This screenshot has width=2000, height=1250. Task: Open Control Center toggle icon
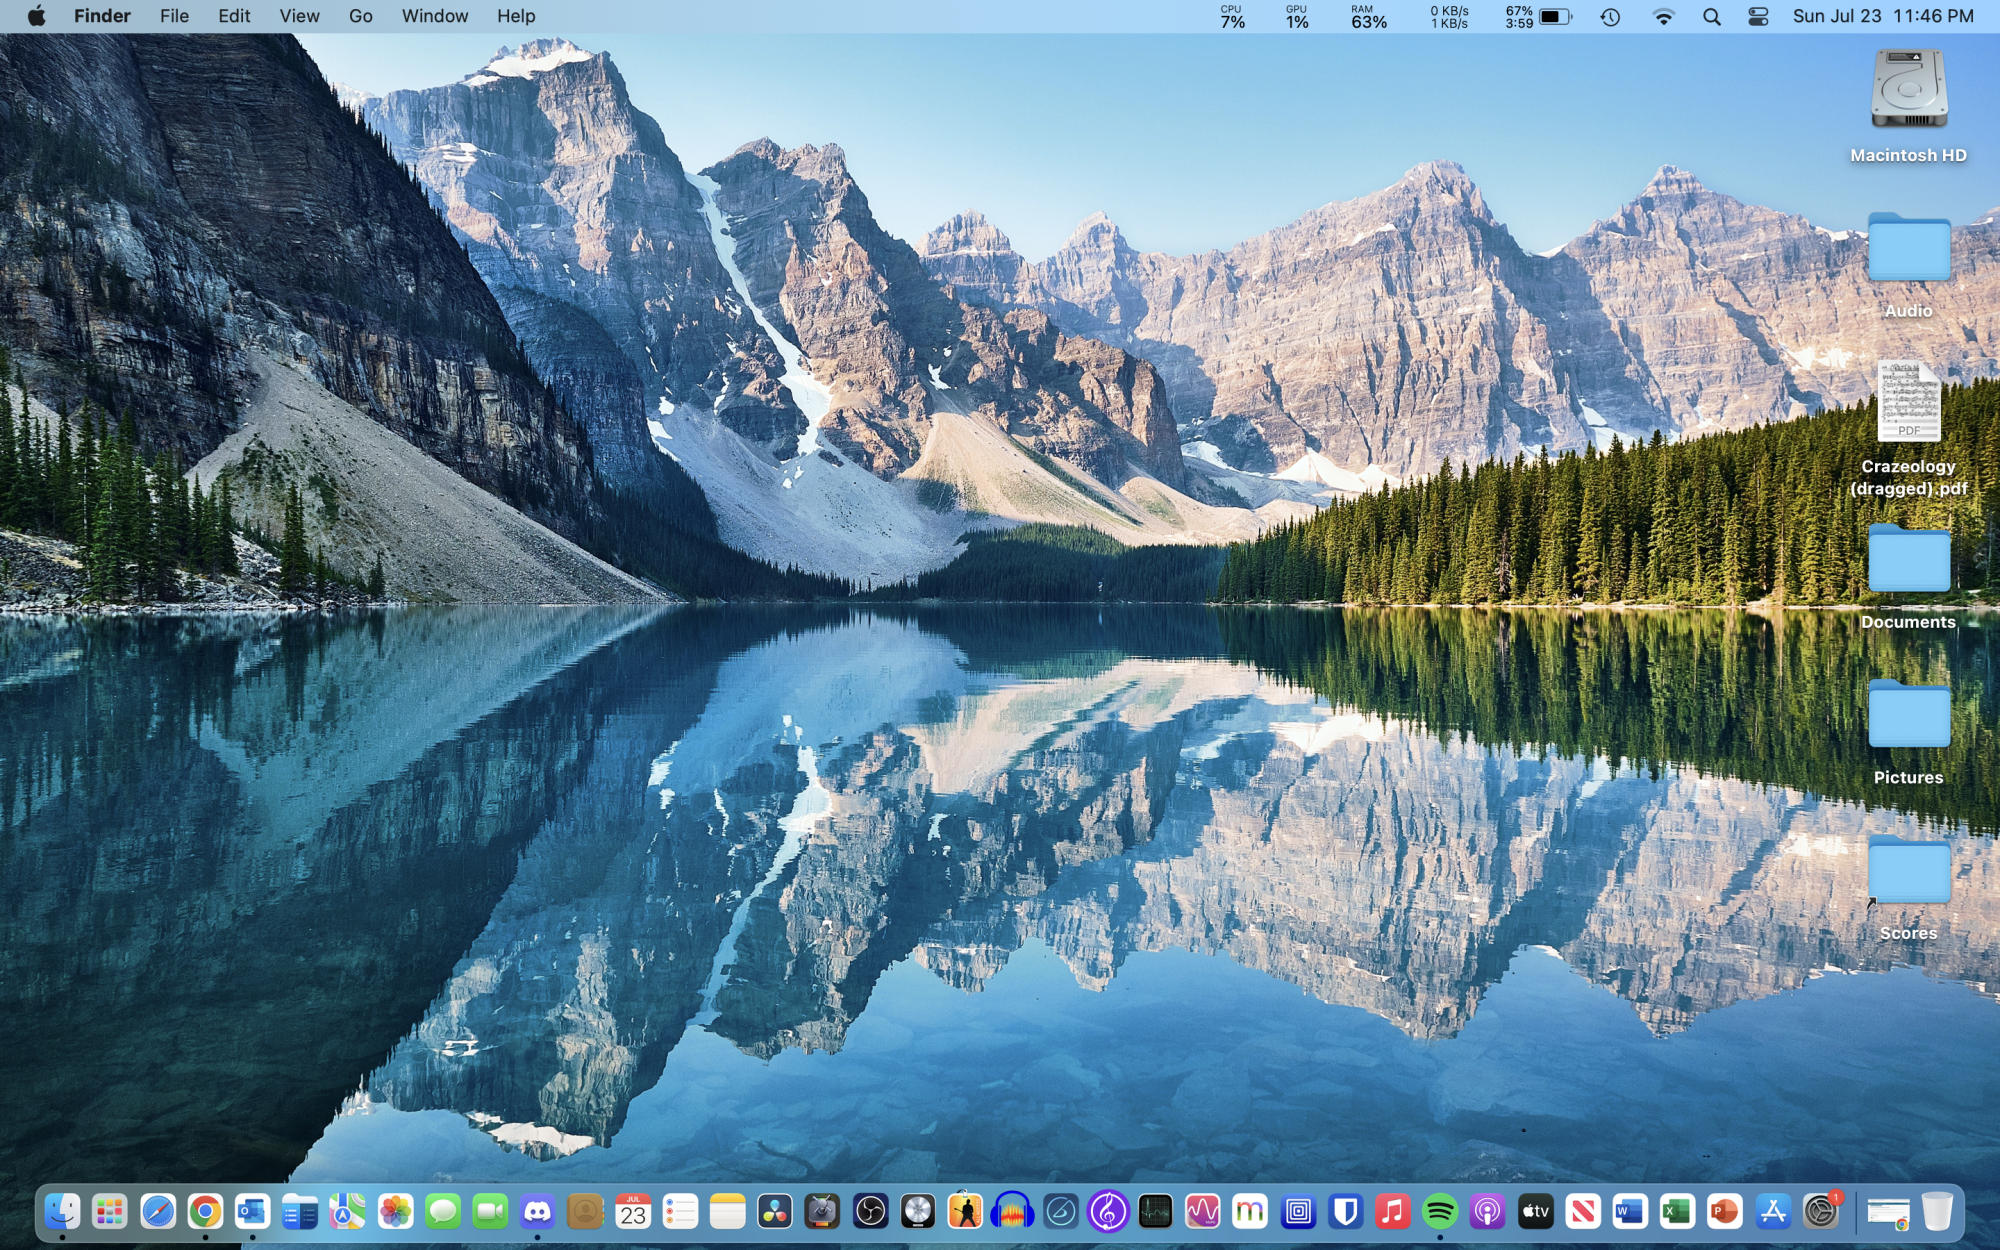[x=1758, y=17]
